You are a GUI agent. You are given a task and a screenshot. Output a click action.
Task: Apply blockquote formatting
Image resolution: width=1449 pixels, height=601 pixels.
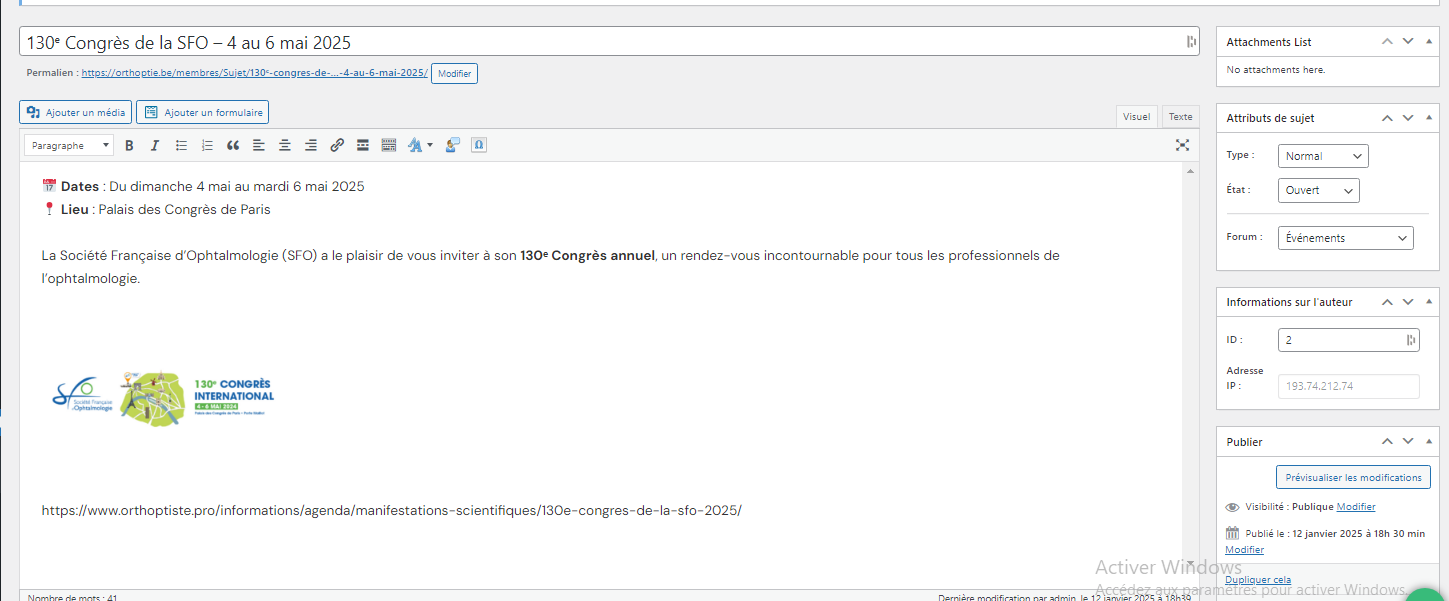tap(233, 146)
